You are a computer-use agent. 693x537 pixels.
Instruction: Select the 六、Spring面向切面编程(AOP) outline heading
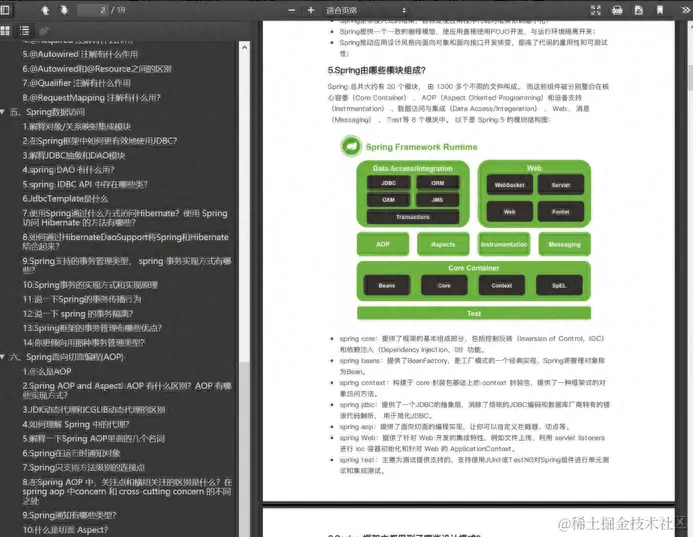pos(66,357)
